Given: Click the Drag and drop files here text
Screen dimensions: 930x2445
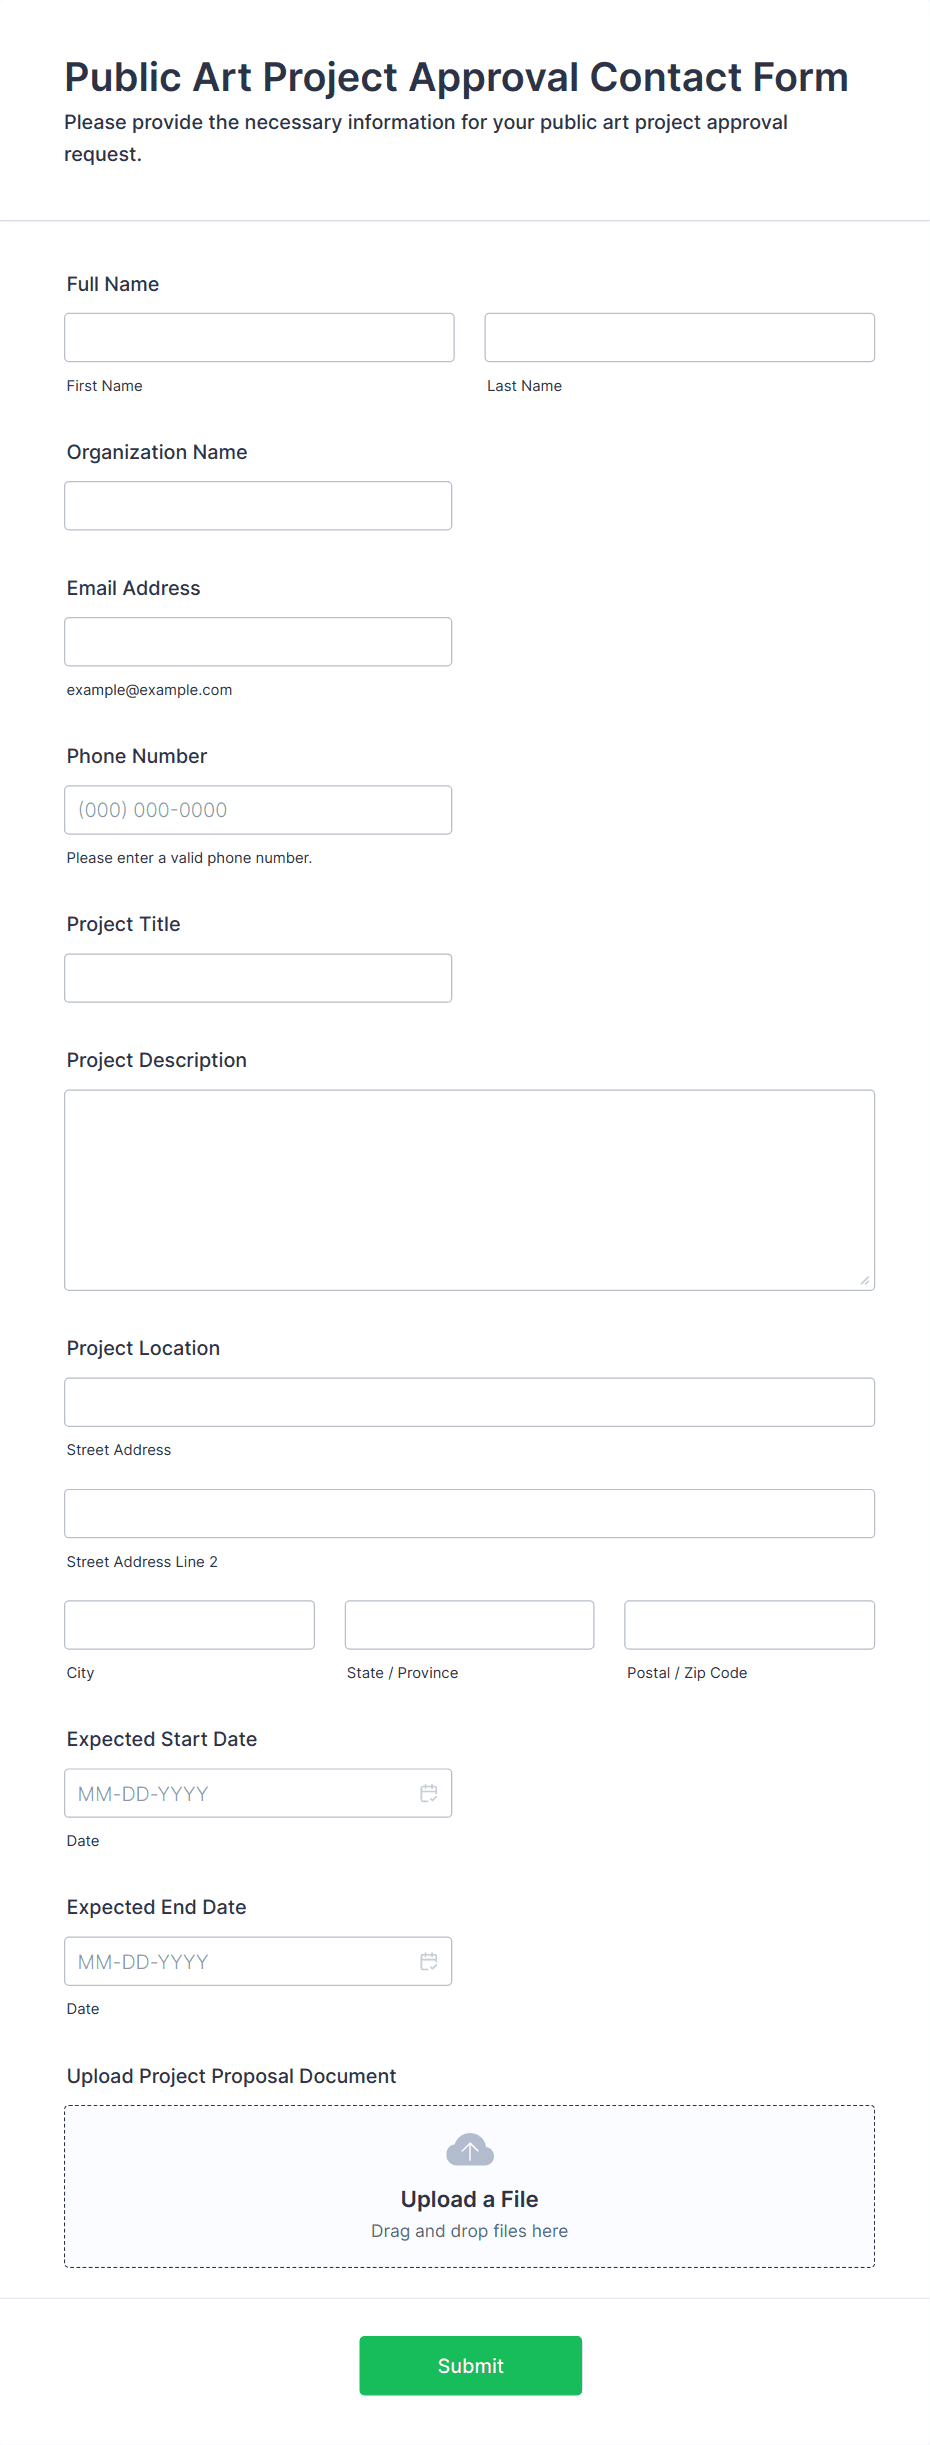Looking at the screenshot, I should click(469, 2230).
